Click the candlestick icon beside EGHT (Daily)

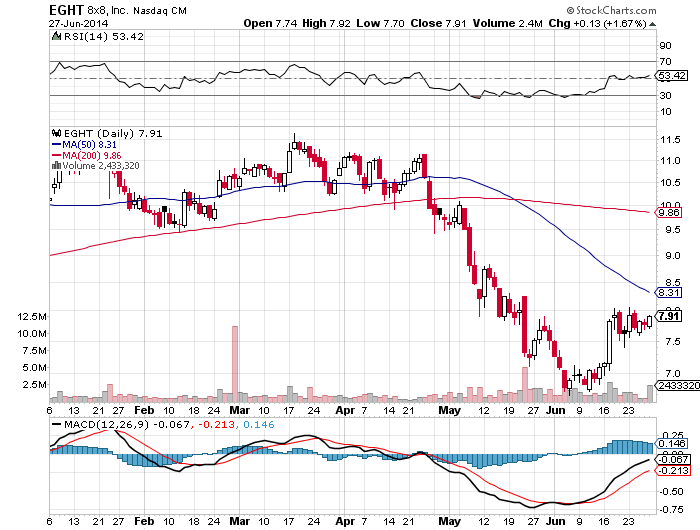coord(56,134)
